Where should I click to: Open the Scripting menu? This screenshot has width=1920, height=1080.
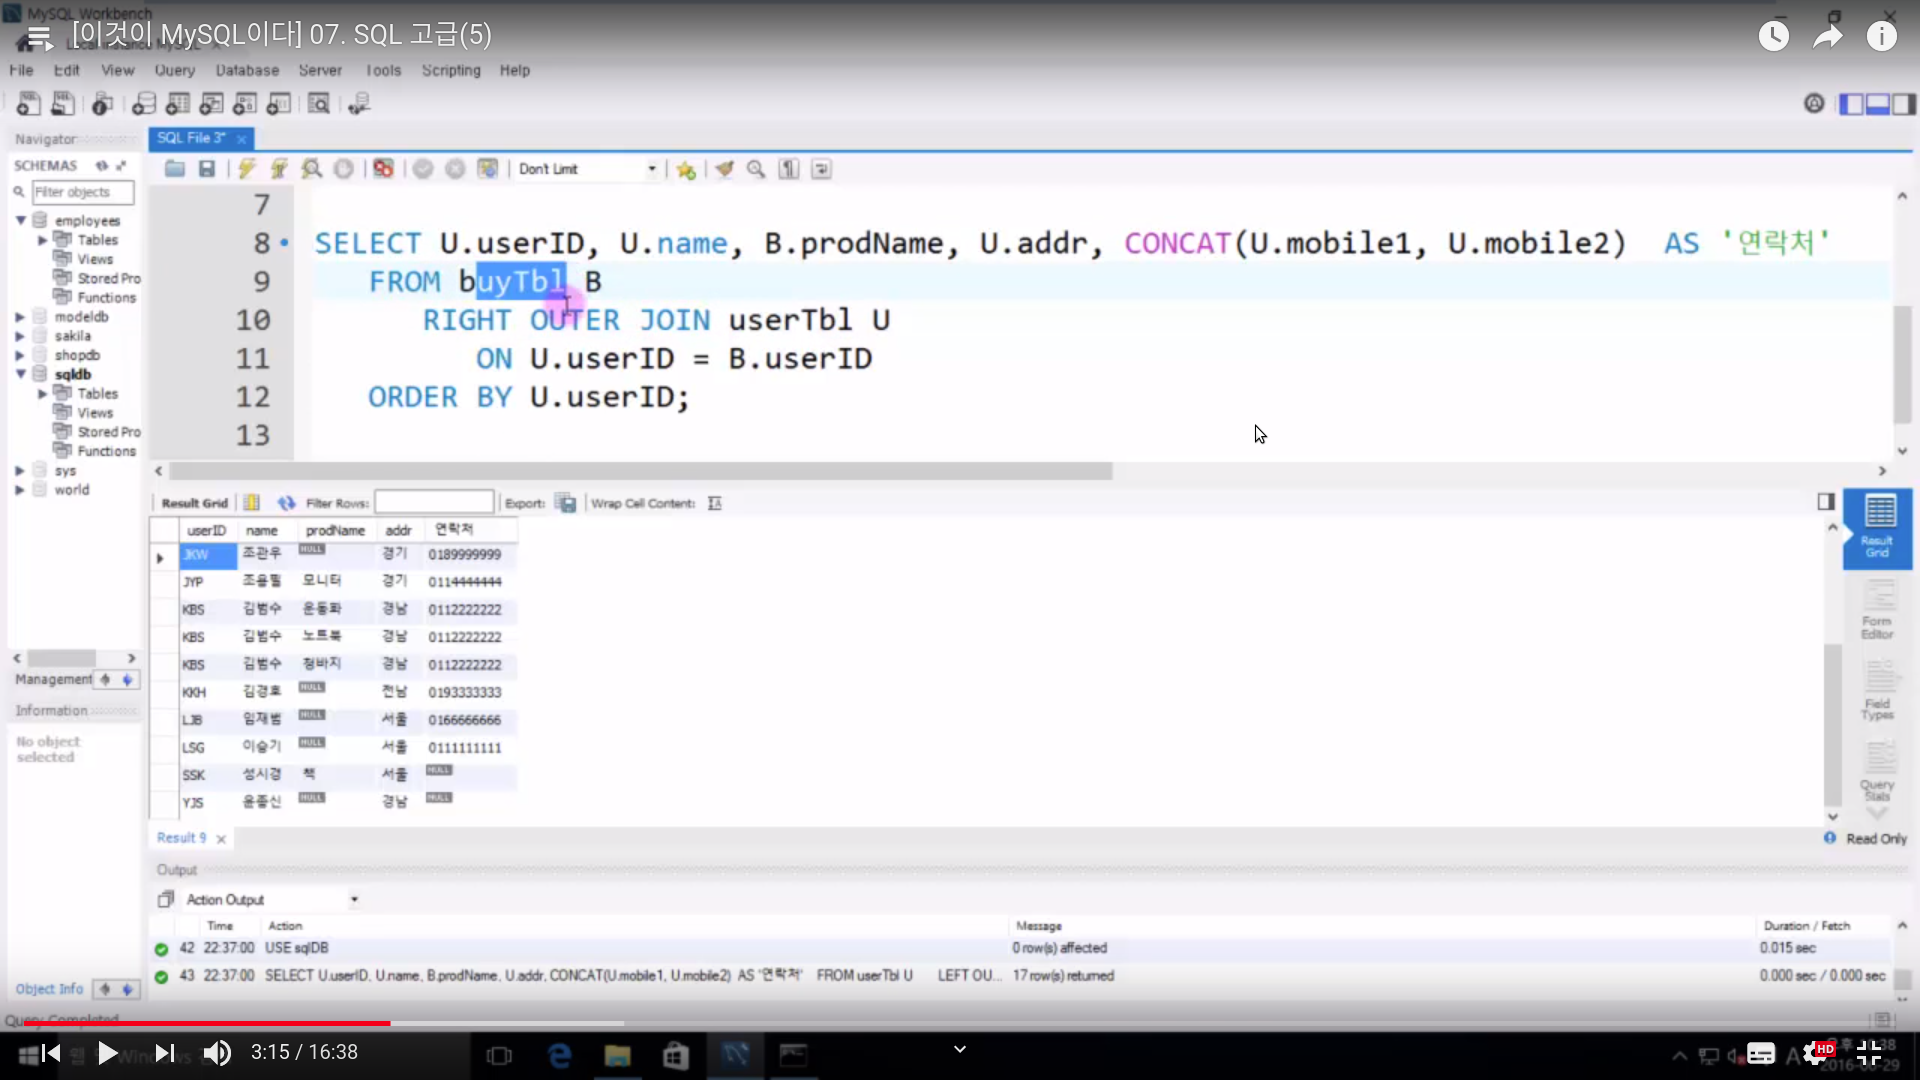pyautogui.click(x=451, y=70)
